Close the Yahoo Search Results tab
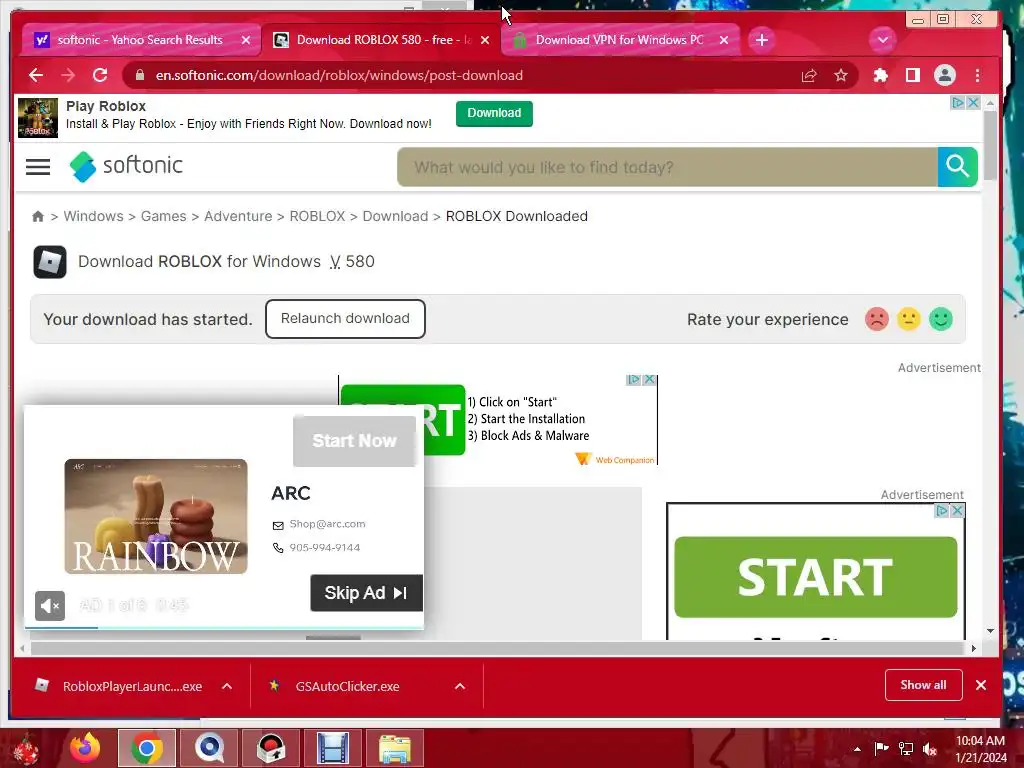This screenshot has width=1024, height=768. pyautogui.click(x=246, y=40)
